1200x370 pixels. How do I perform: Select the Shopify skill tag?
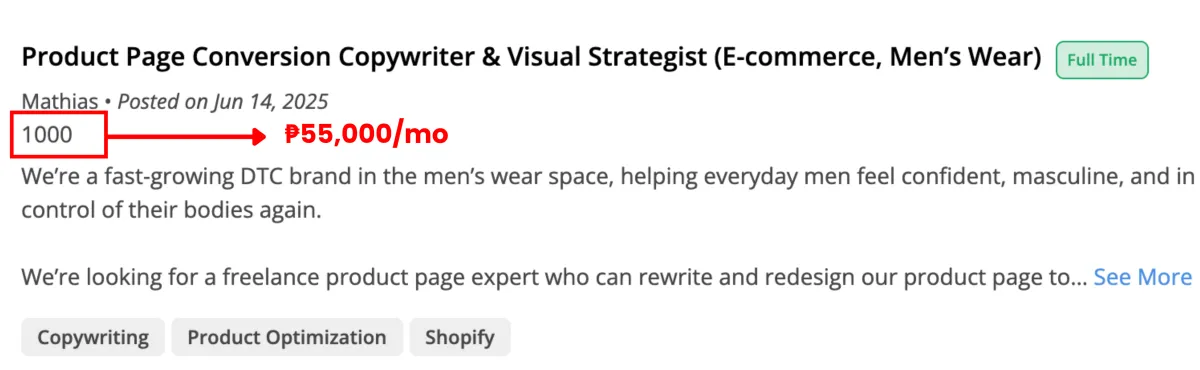pyautogui.click(x=459, y=337)
